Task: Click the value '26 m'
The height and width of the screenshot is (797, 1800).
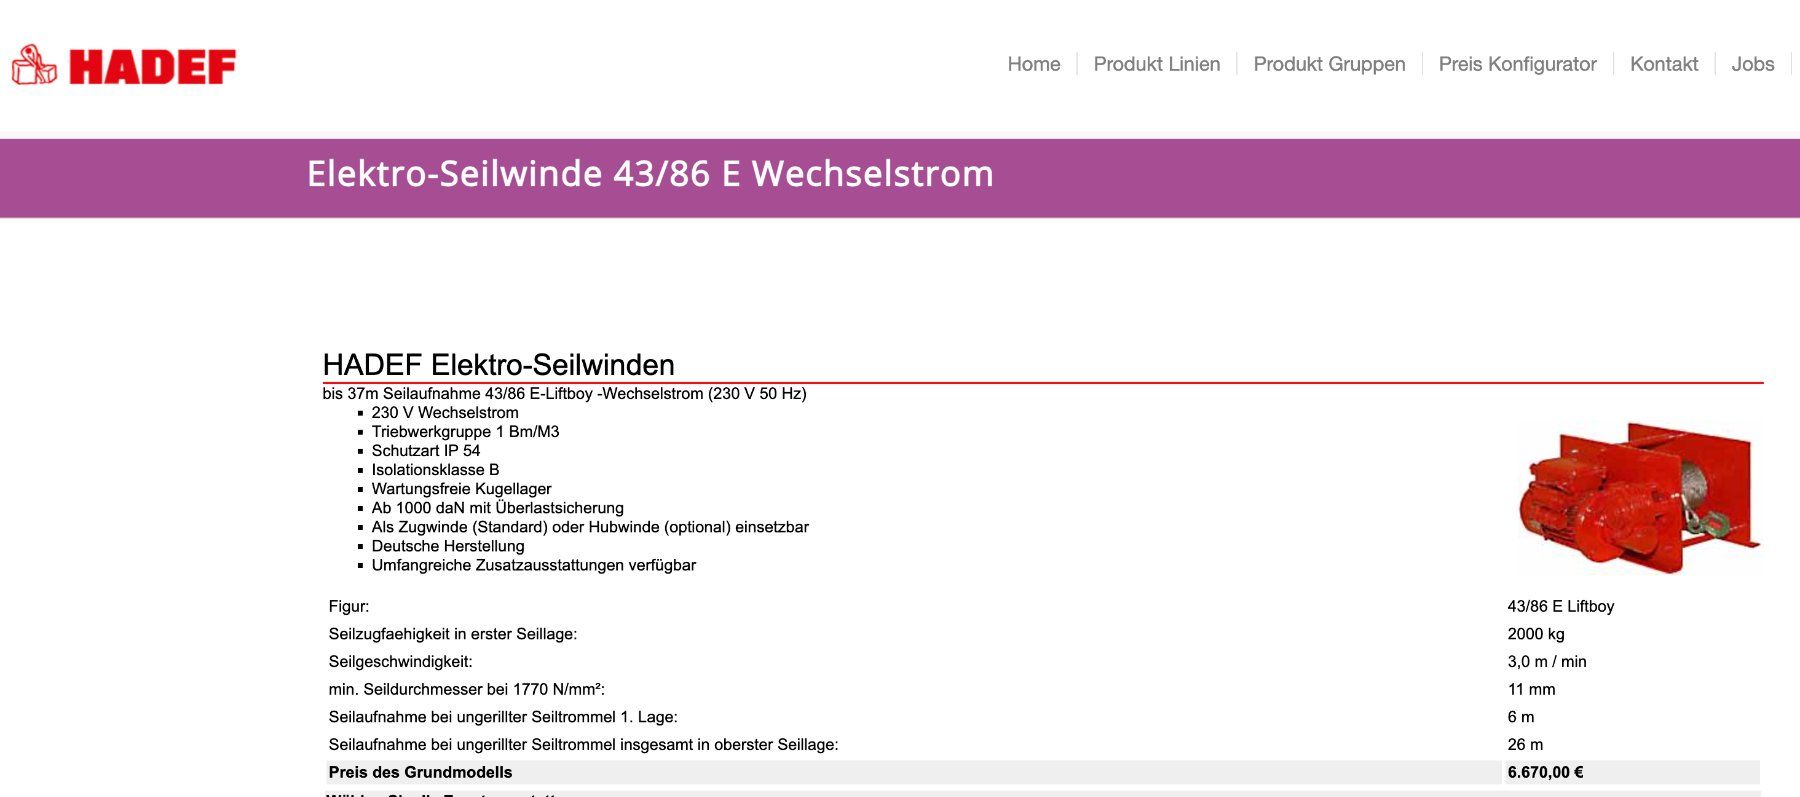Action: [1525, 745]
